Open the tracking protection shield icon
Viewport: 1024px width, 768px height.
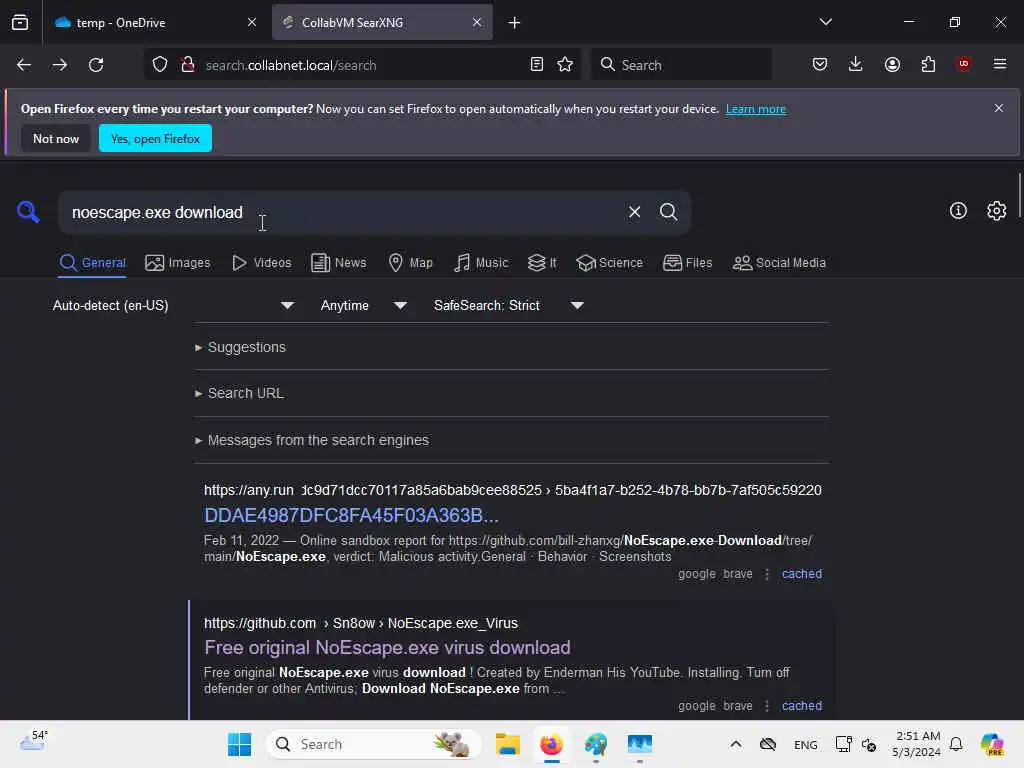click(160, 65)
